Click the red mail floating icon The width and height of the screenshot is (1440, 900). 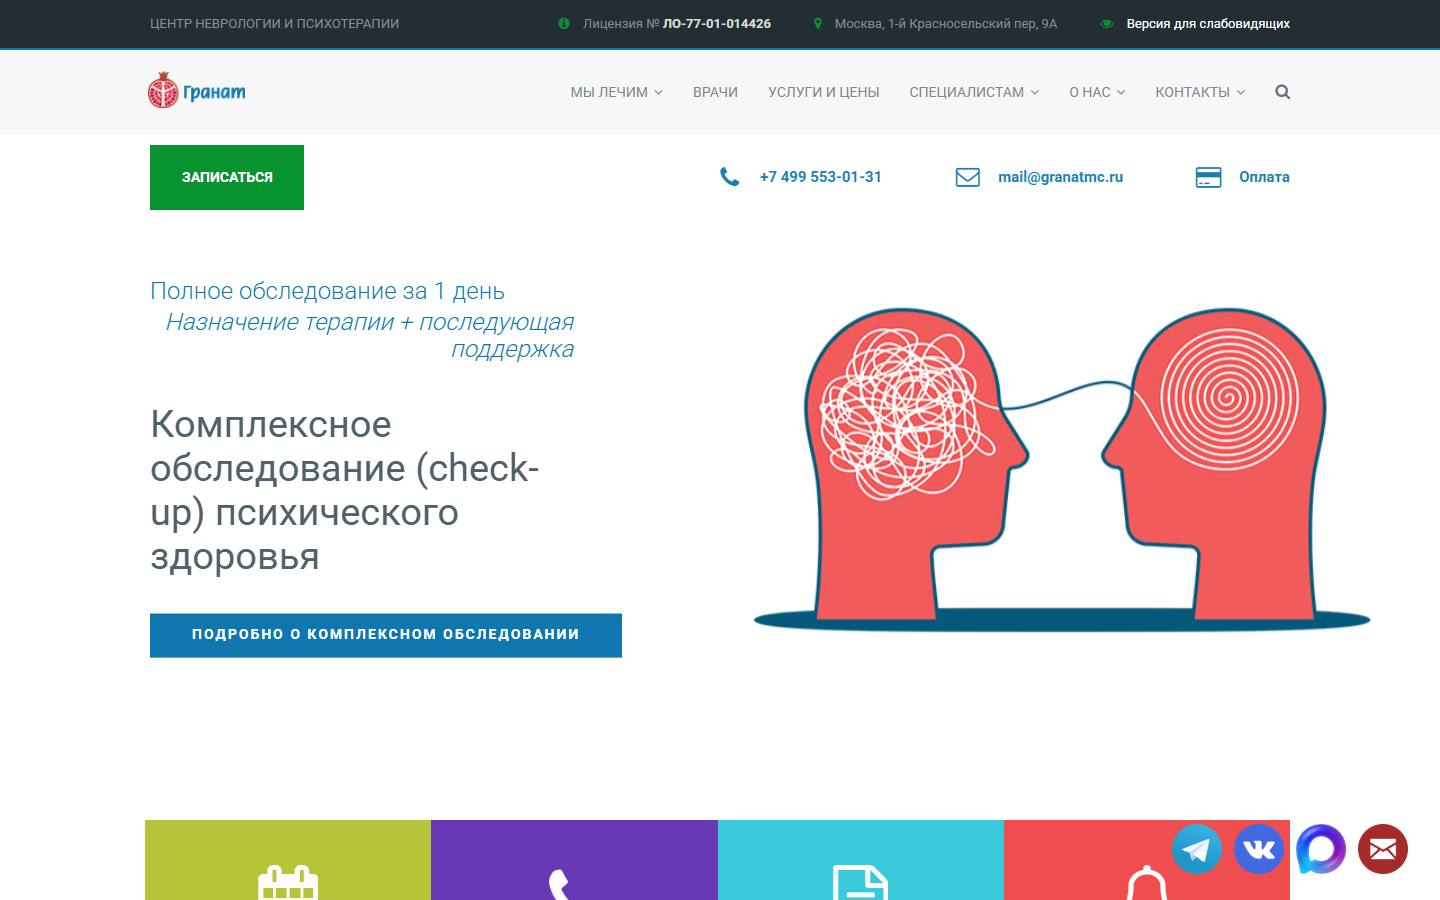(1383, 849)
